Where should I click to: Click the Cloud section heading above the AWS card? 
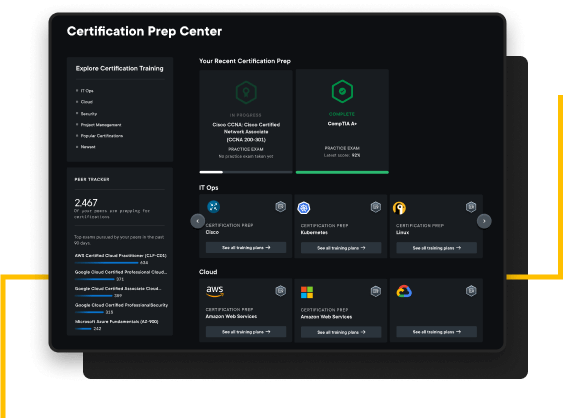click(x=208, y=272)
